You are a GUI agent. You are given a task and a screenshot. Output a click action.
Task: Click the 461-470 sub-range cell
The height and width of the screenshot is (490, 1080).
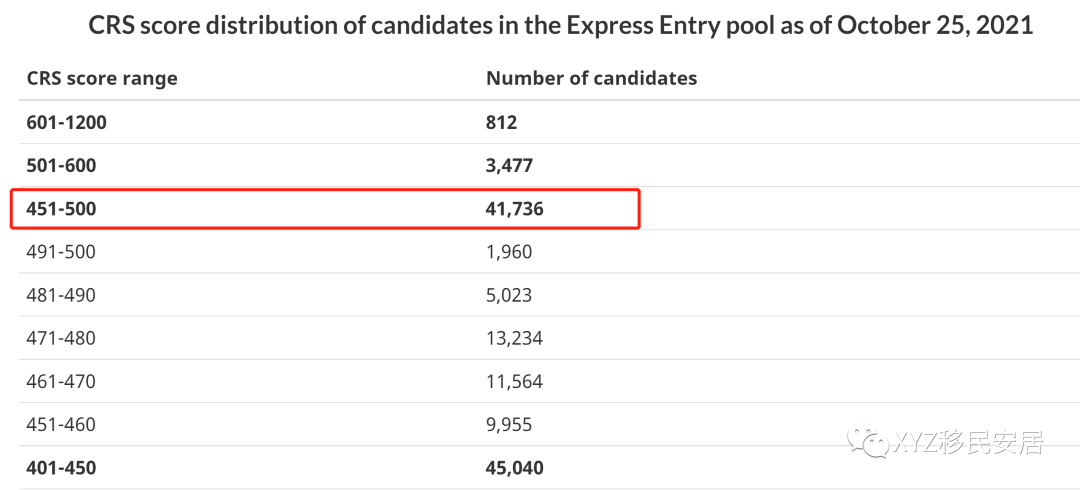pyautogui.click(x=61, y=381)
